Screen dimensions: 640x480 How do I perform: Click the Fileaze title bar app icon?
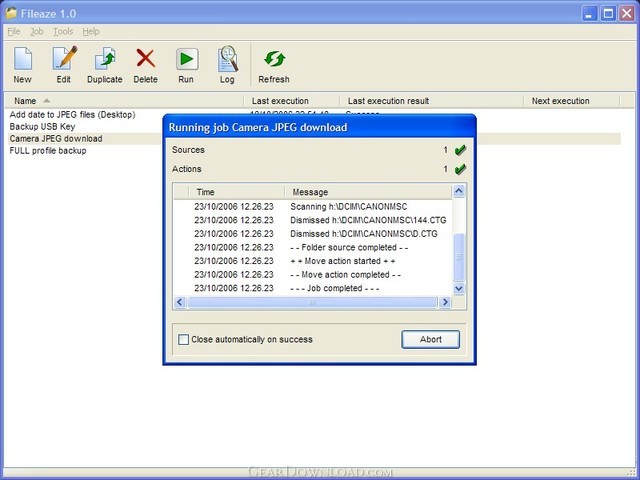(11, 13)
